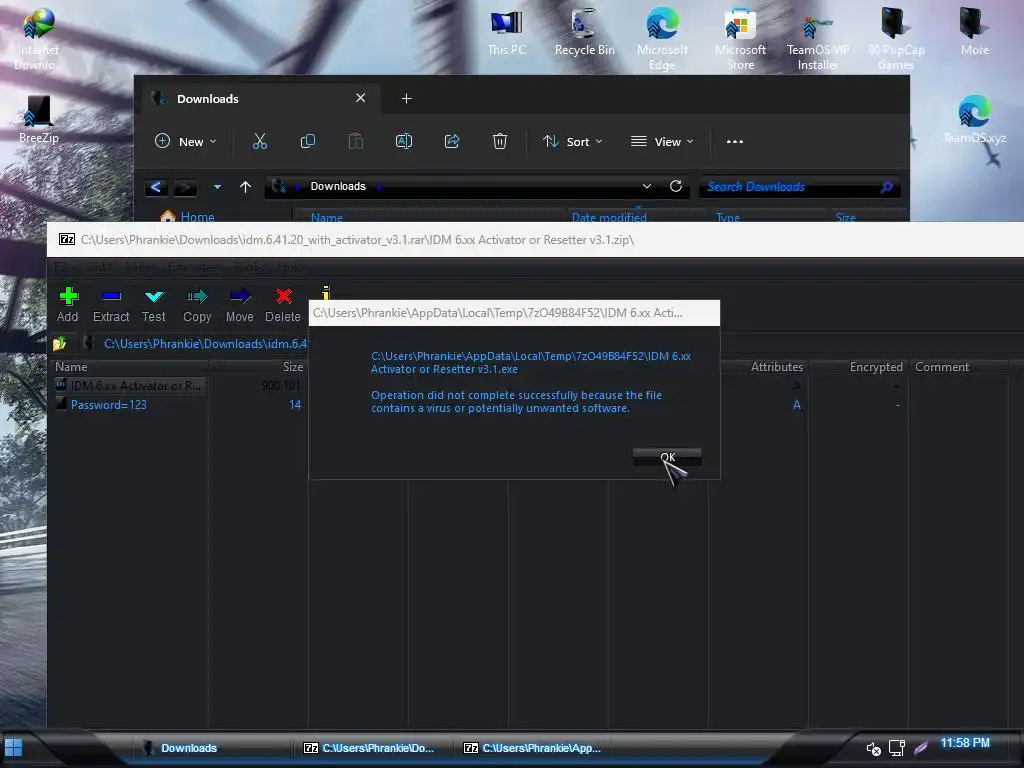Open the TeamOS VIP Installer icon
Screen dimensions: 1024x768
(x=818, y=38)
